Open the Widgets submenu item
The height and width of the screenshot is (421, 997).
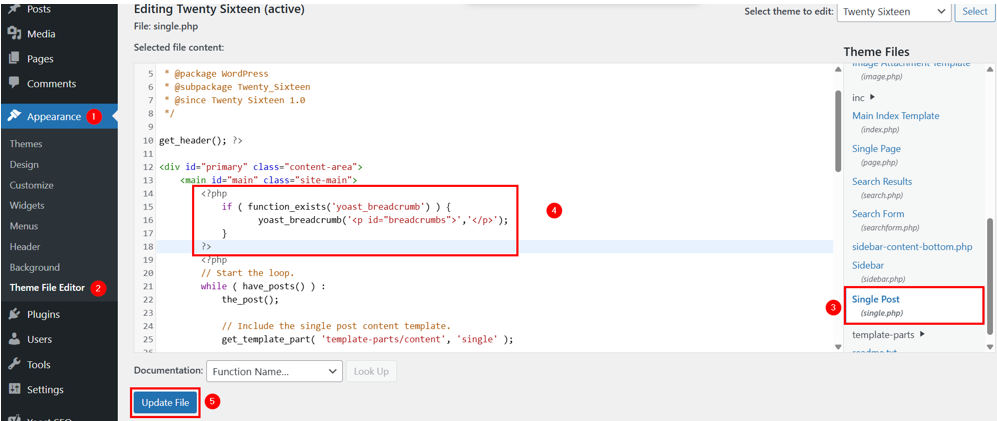click(27, 205)
